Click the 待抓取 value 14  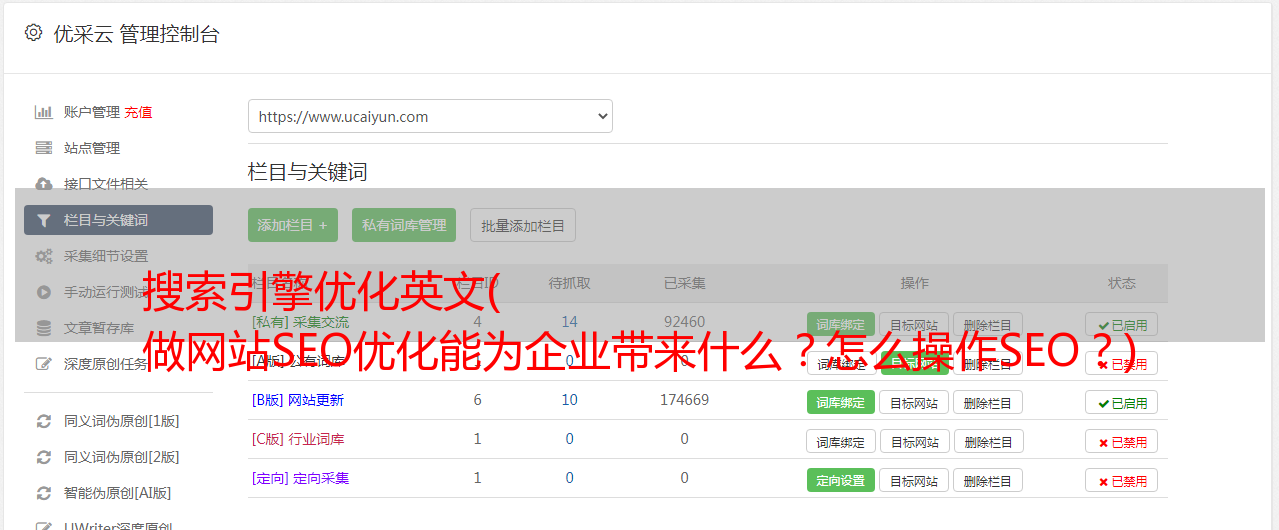570,322
